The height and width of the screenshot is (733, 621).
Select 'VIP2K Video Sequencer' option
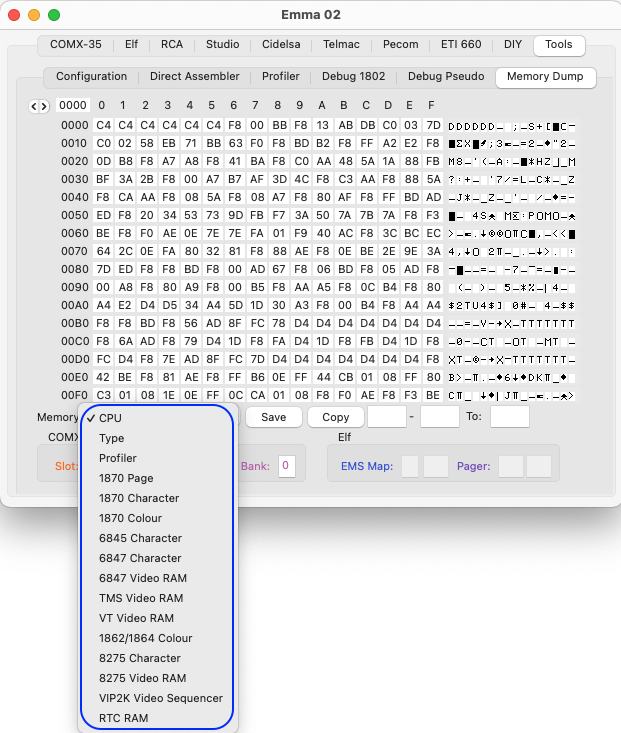coord(160,698)
